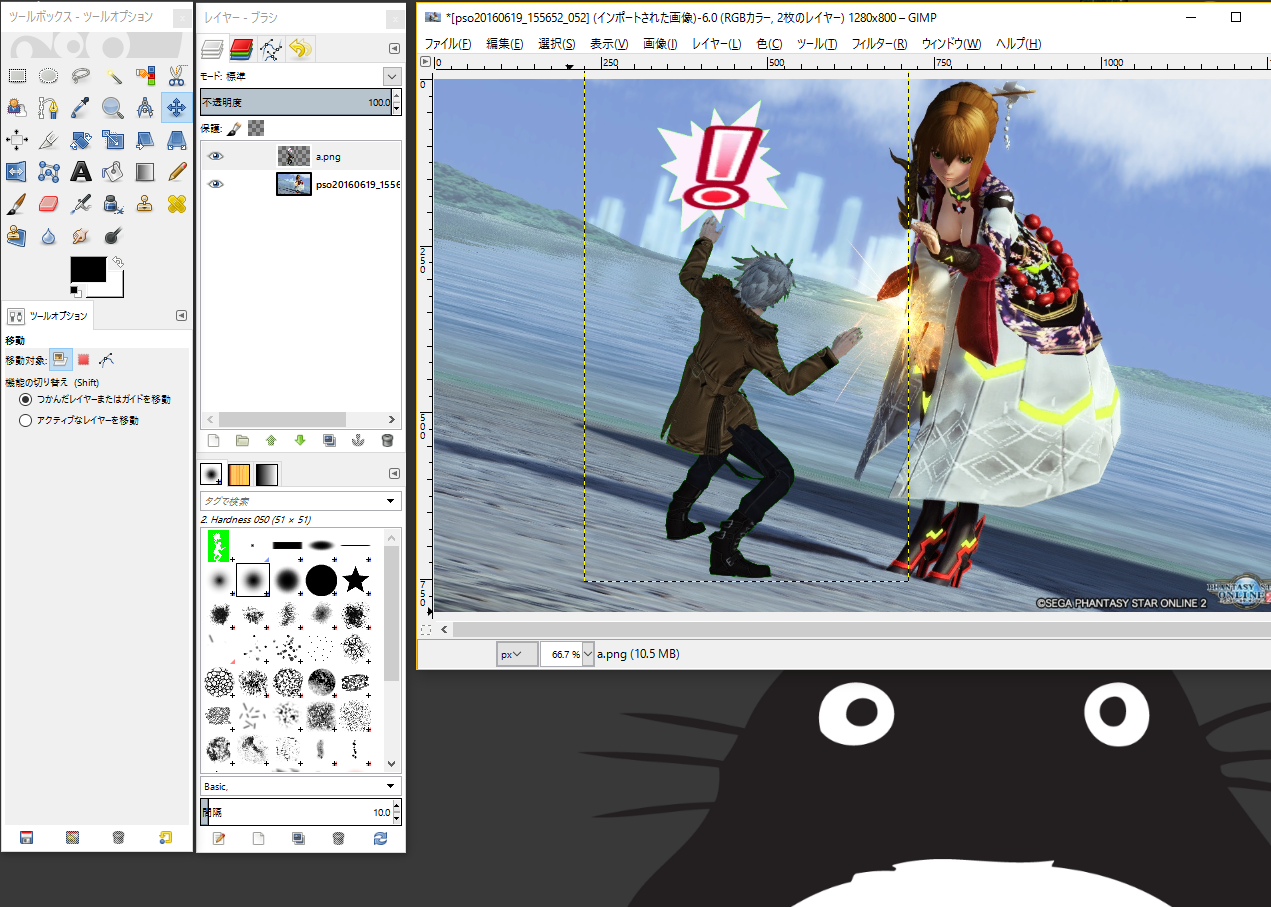
Task: Hide the pso20160619 layer via eye icon
Action: [216, 184]
